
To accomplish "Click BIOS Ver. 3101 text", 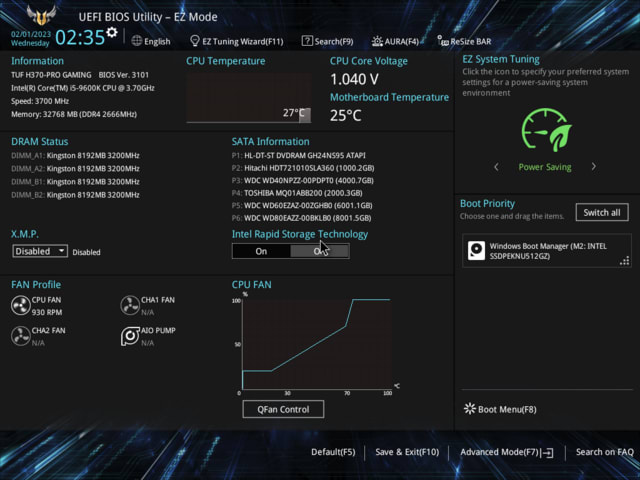I will [x=124, y=75].
